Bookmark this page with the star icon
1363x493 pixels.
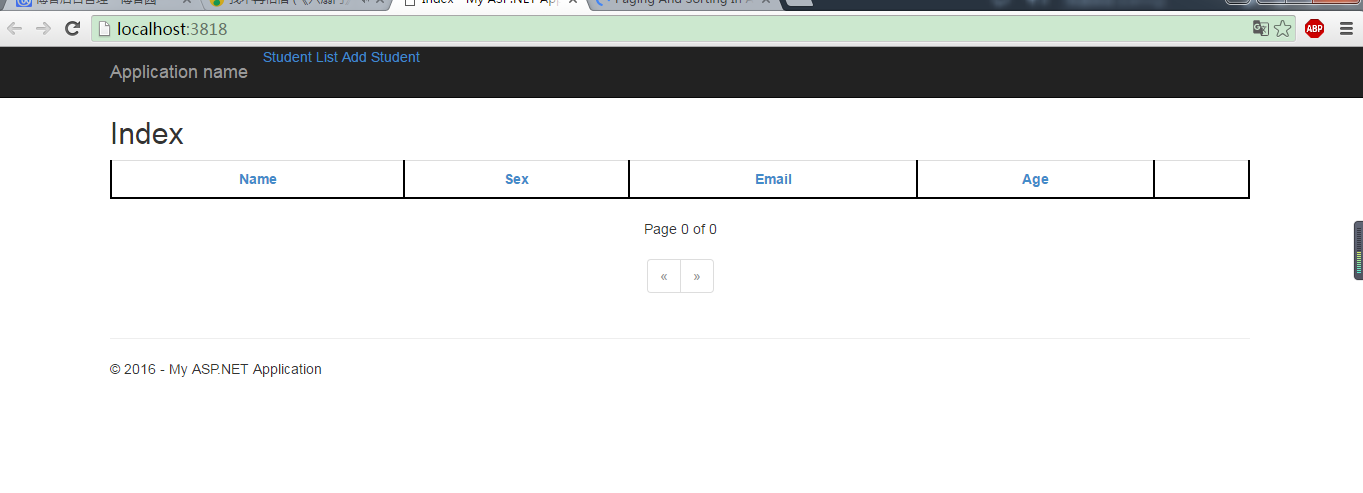click(1282, 29)
